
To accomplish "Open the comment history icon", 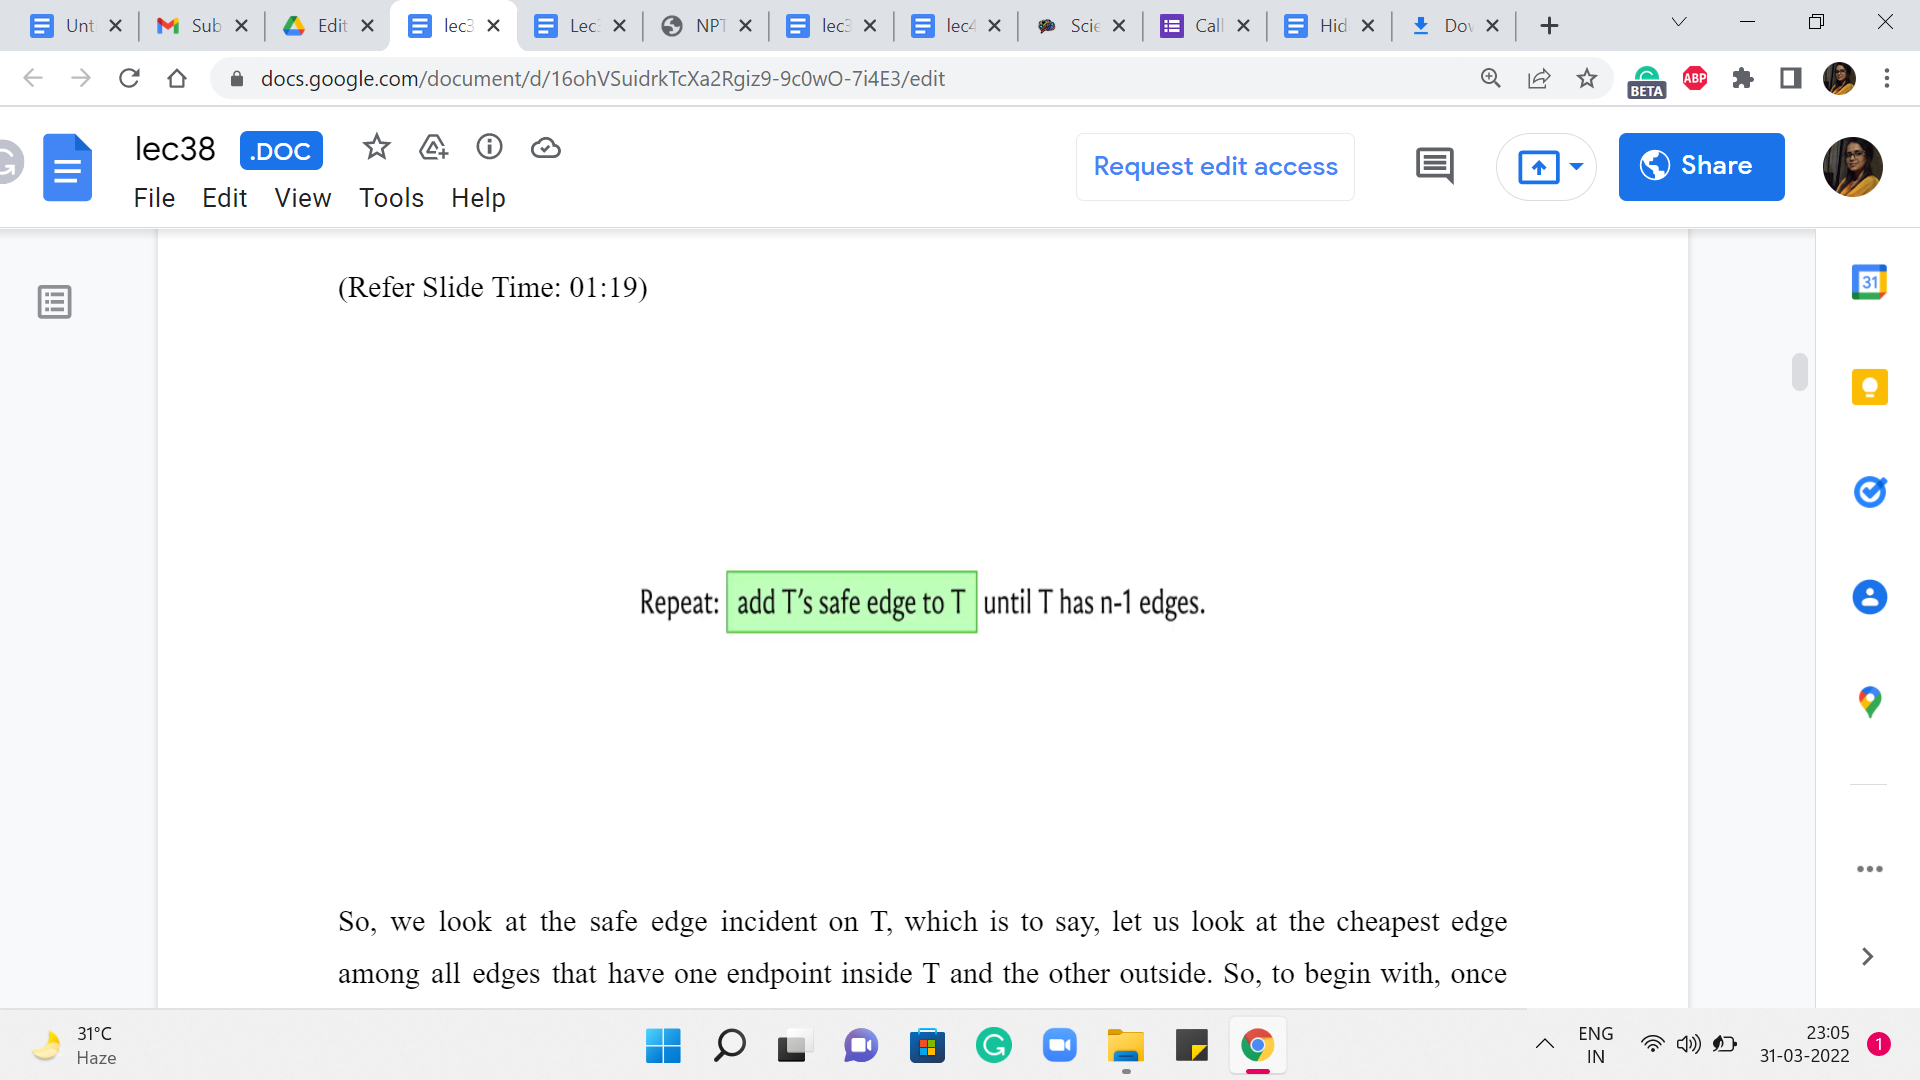I will [x=1434, y=166].
